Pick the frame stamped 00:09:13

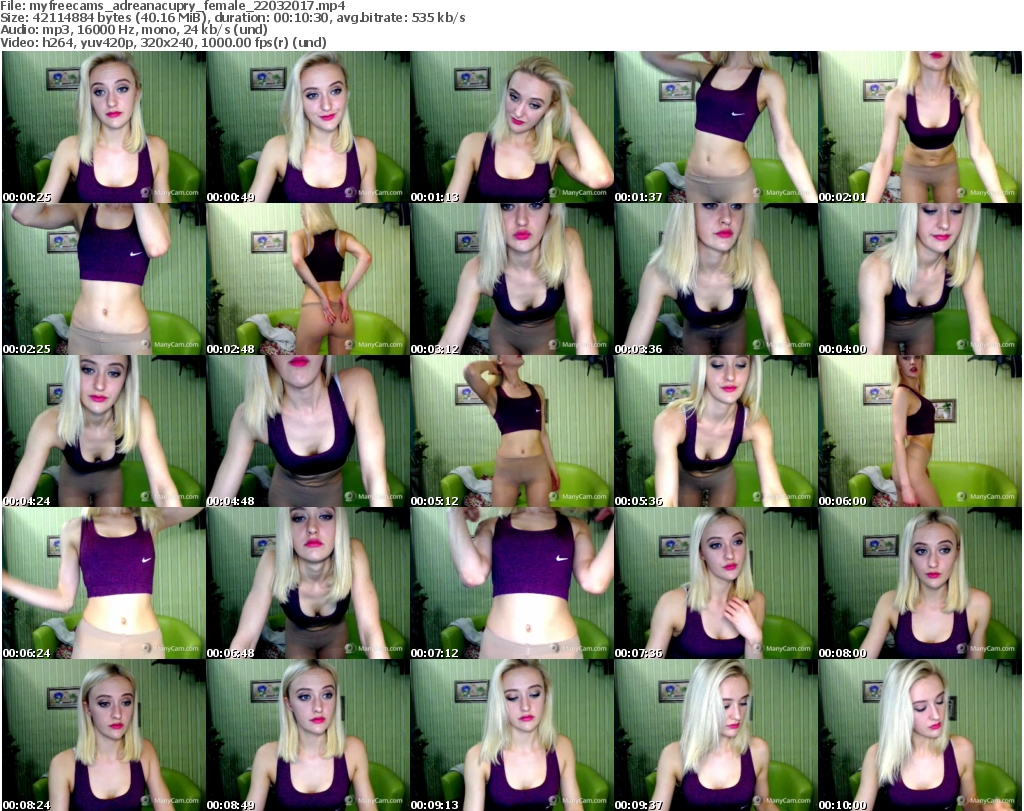point(512,735)
